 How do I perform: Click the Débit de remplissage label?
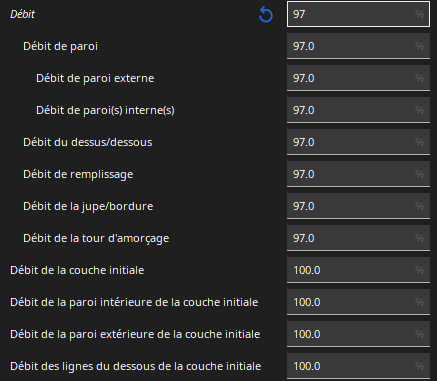click(x=78, y=174)
